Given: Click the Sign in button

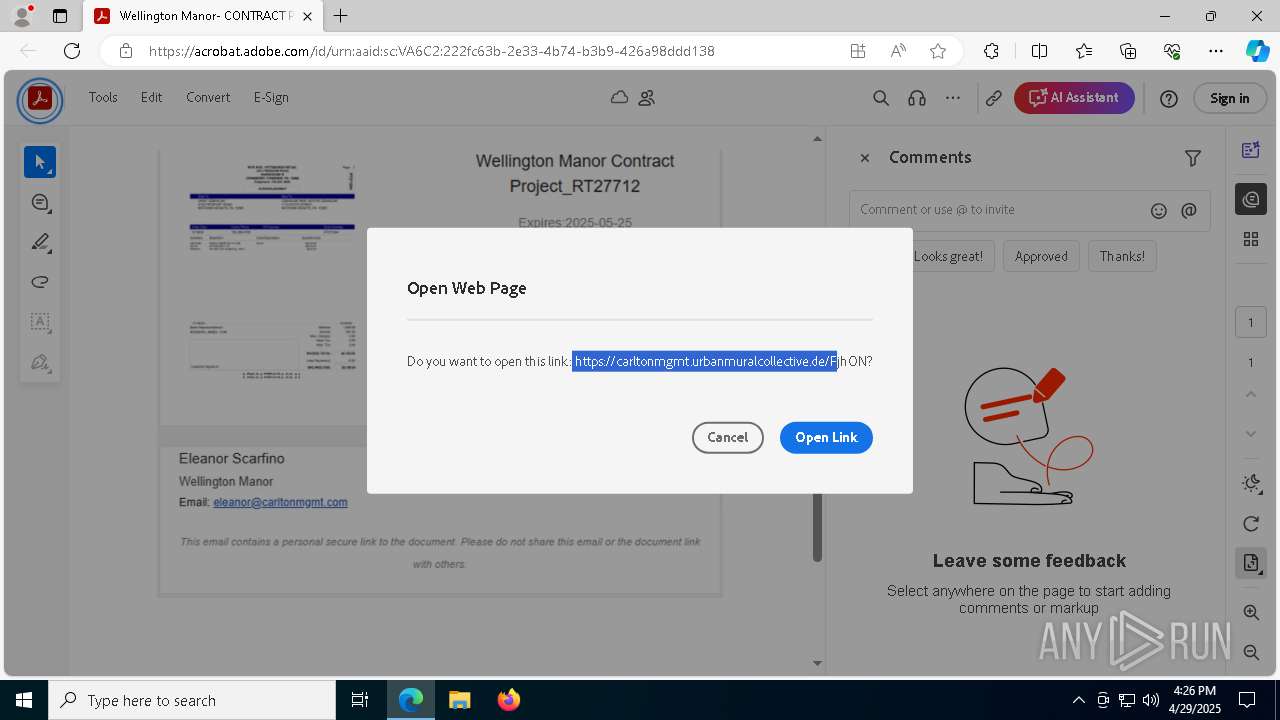Looking at the screenshot, I should (x=1229, y=98).
